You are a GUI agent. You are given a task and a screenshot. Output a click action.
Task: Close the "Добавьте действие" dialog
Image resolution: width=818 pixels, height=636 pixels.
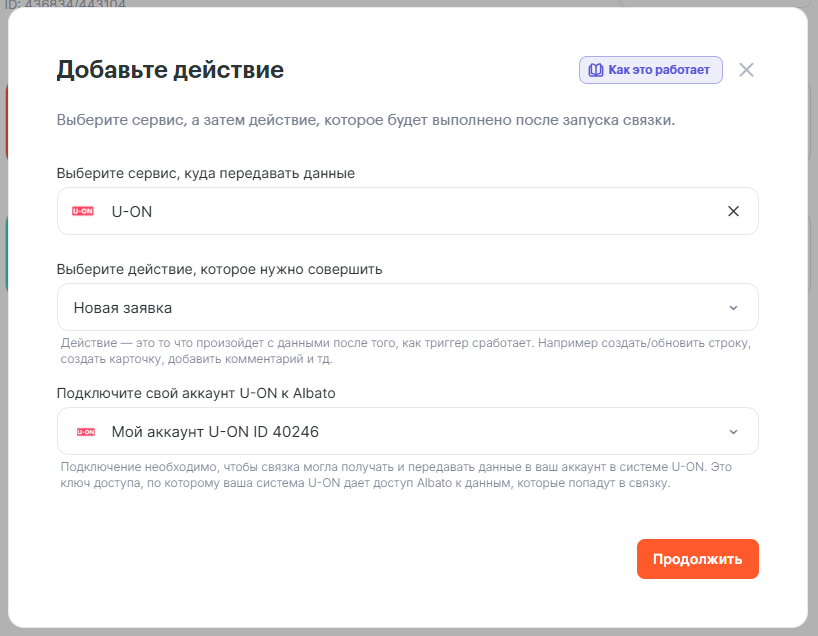[746, 70]
